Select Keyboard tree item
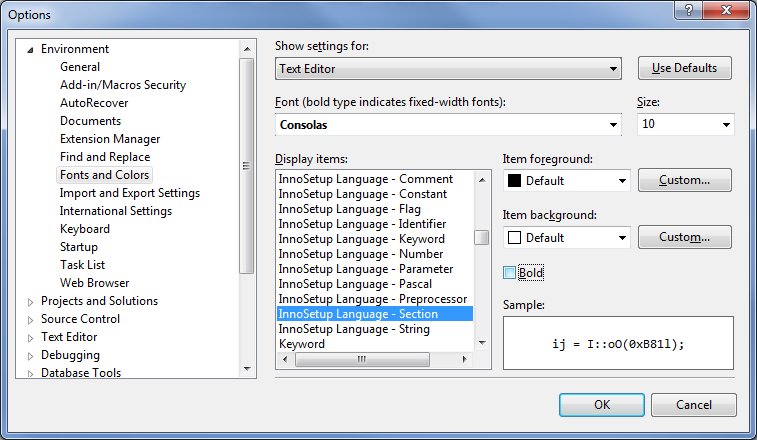 tap(85, 229)
